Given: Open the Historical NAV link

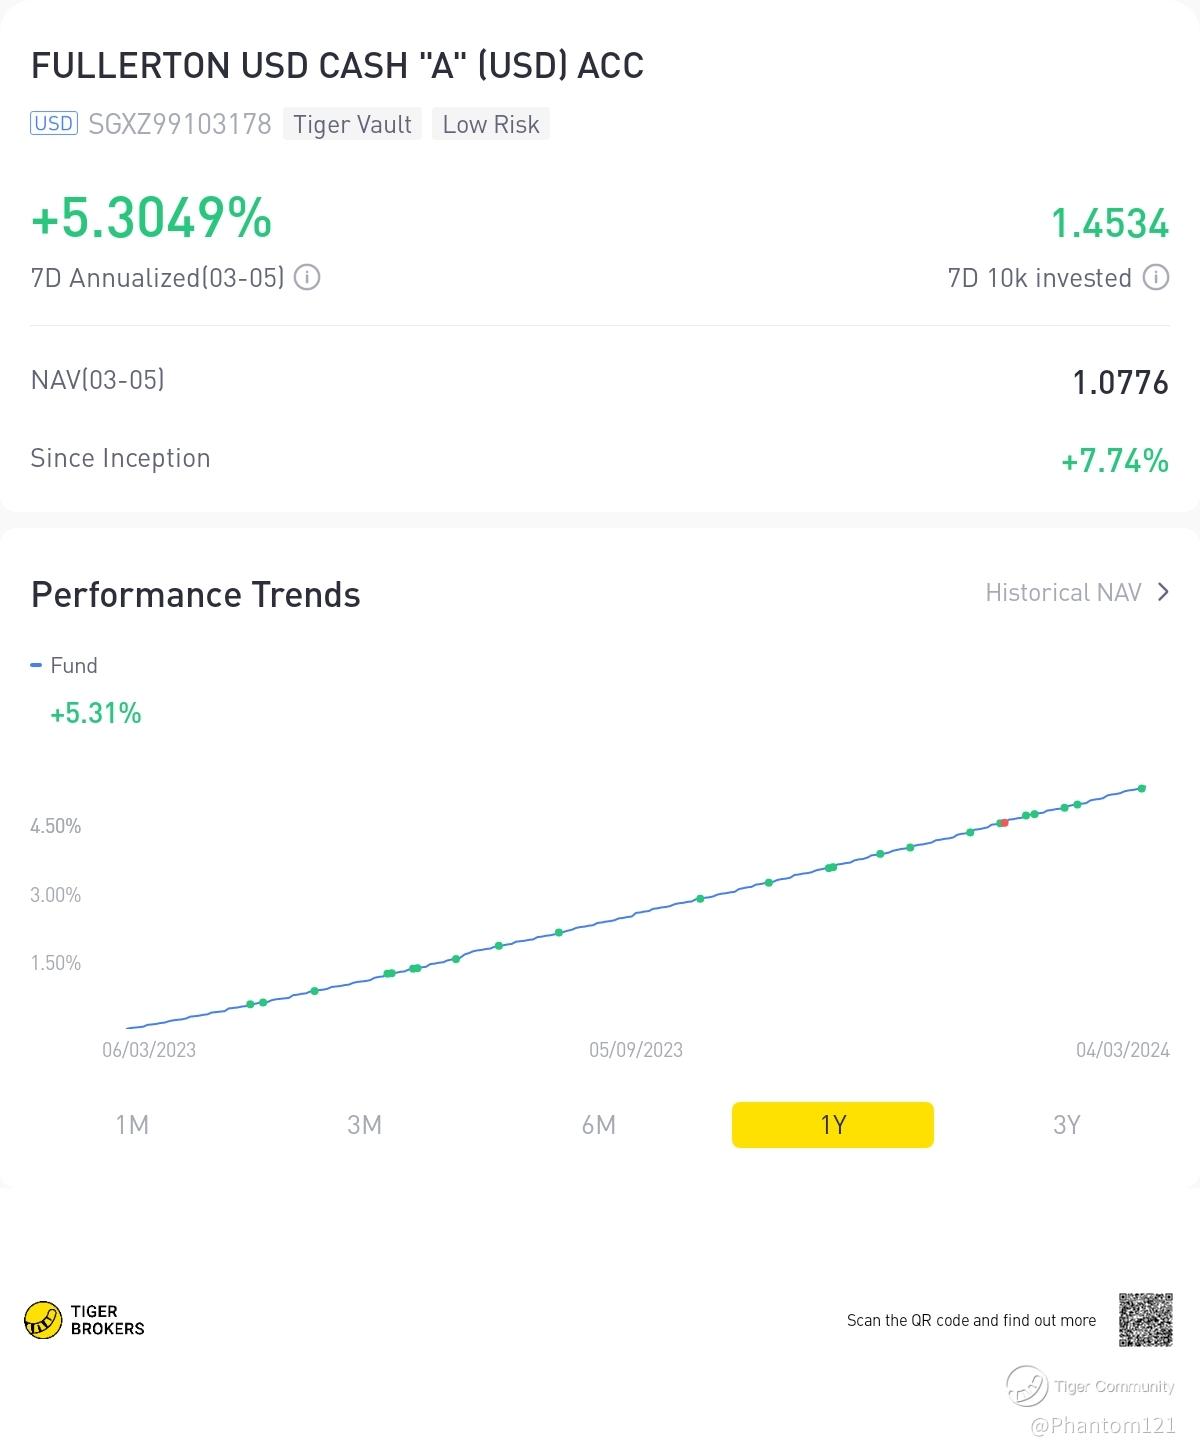Looking at the screenshot, I should [1063, 593].
